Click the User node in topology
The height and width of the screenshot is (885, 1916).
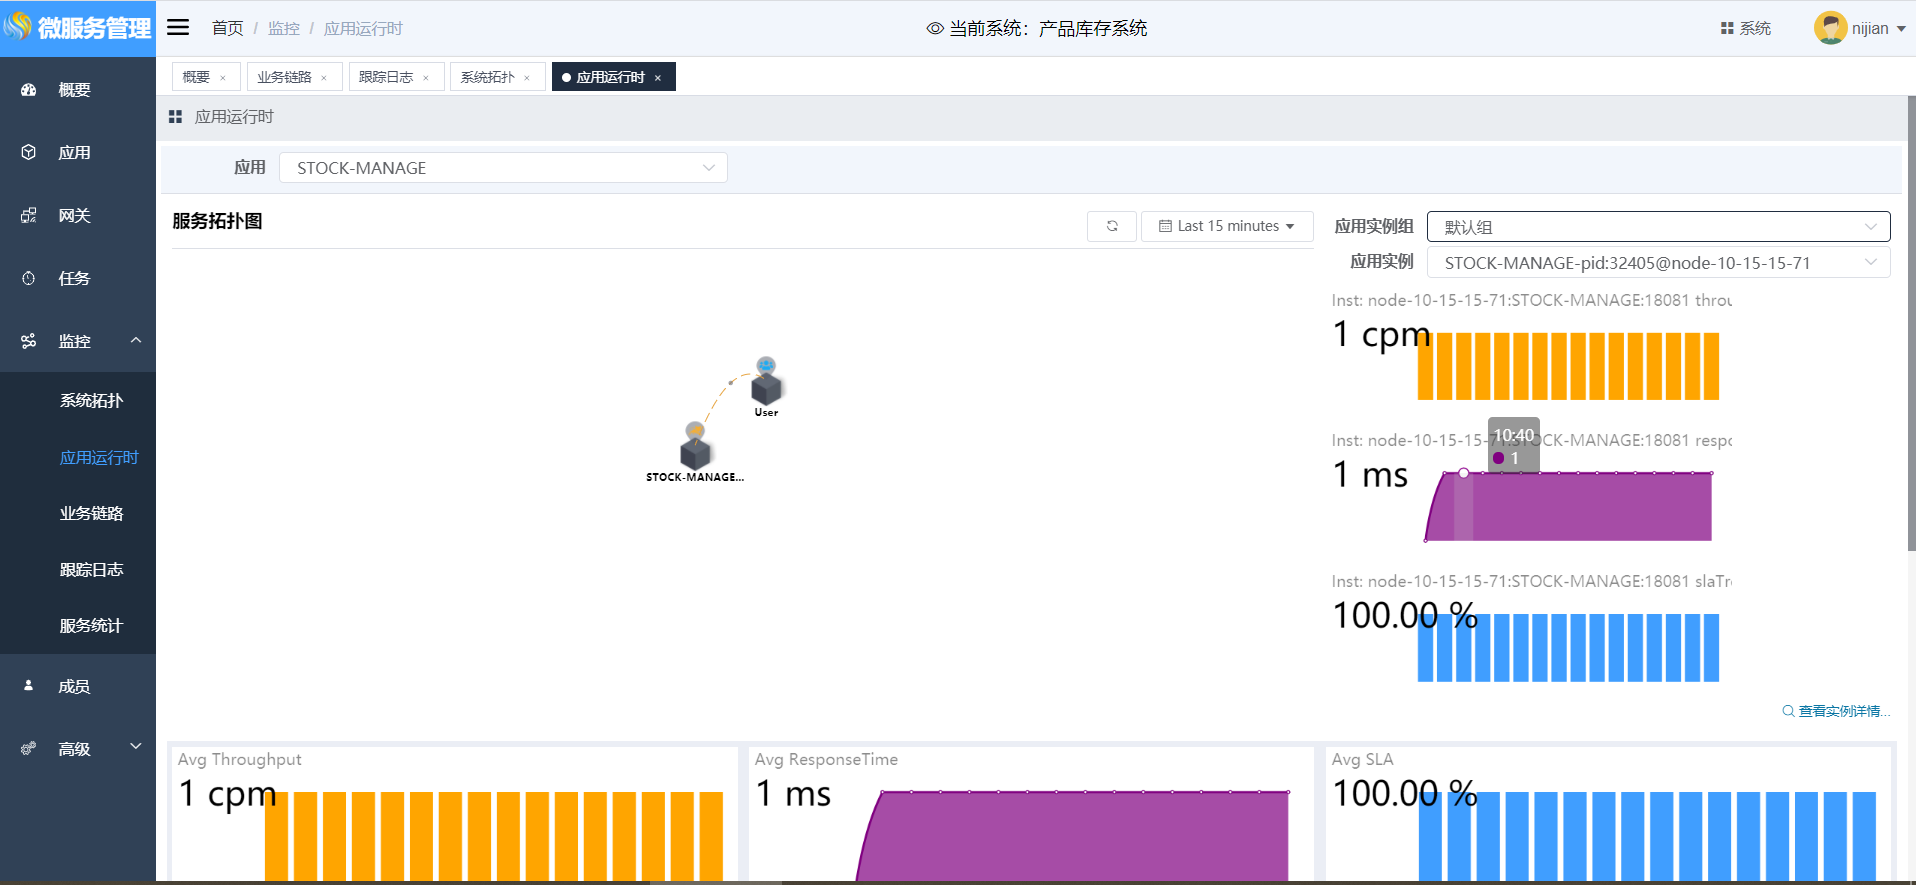(x=766, y=384)
